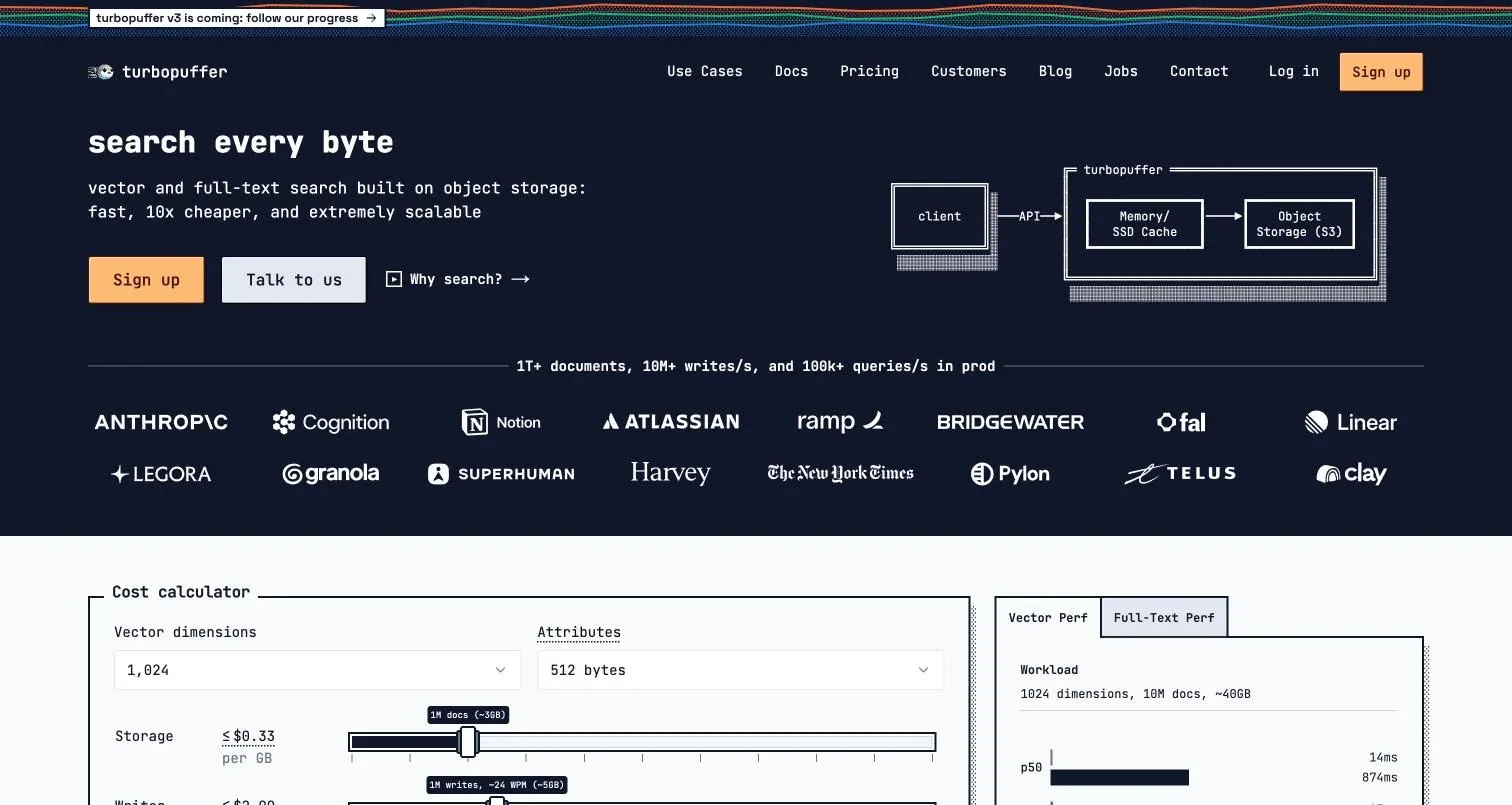
Task: Open the Why search? video link
Action: 458,279
